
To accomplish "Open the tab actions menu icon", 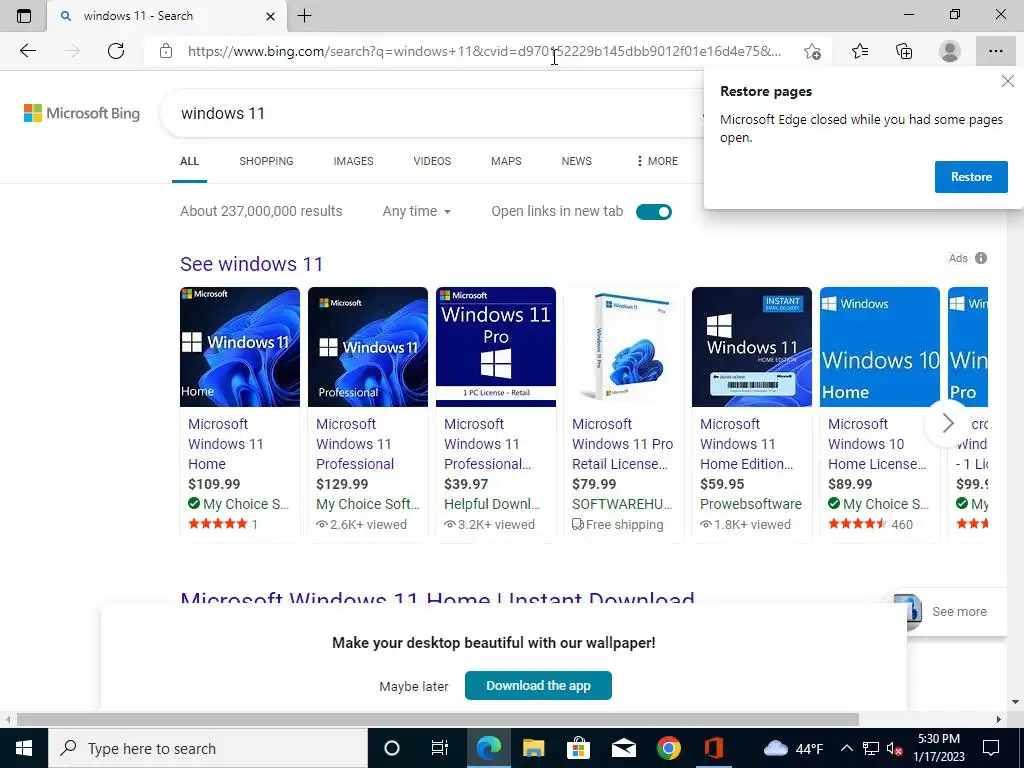I will click(24, 16).
